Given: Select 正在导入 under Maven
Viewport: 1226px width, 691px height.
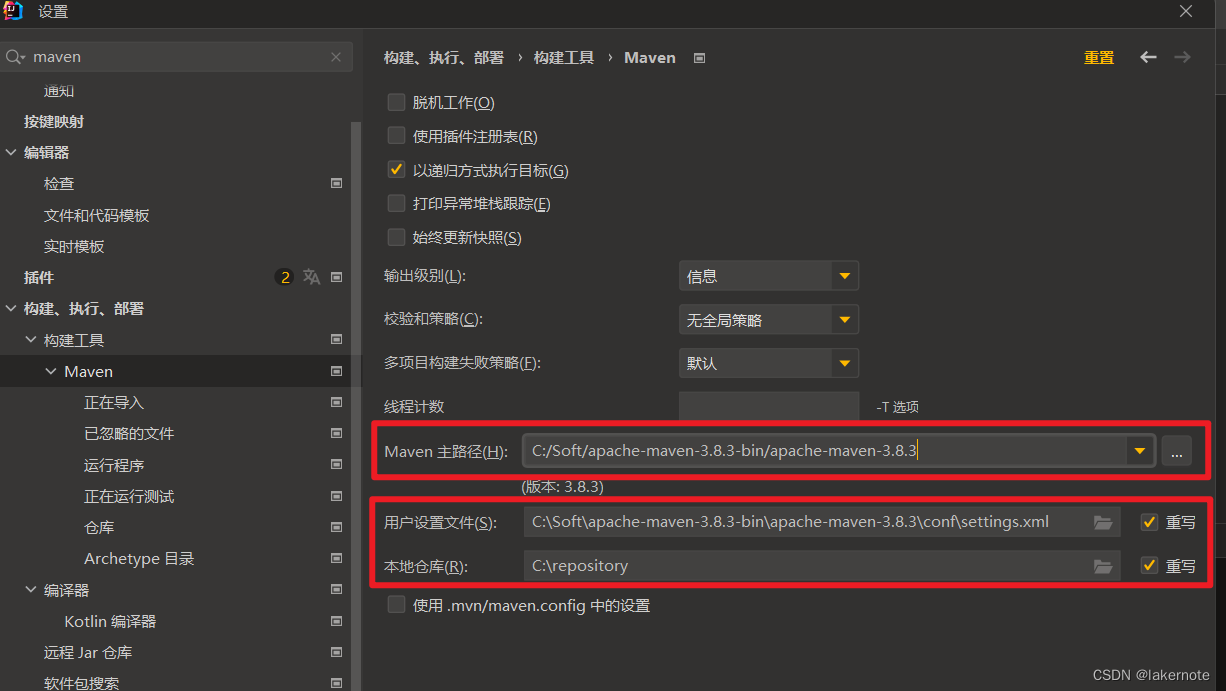Looking at the screenshot, I should point(114,402).
